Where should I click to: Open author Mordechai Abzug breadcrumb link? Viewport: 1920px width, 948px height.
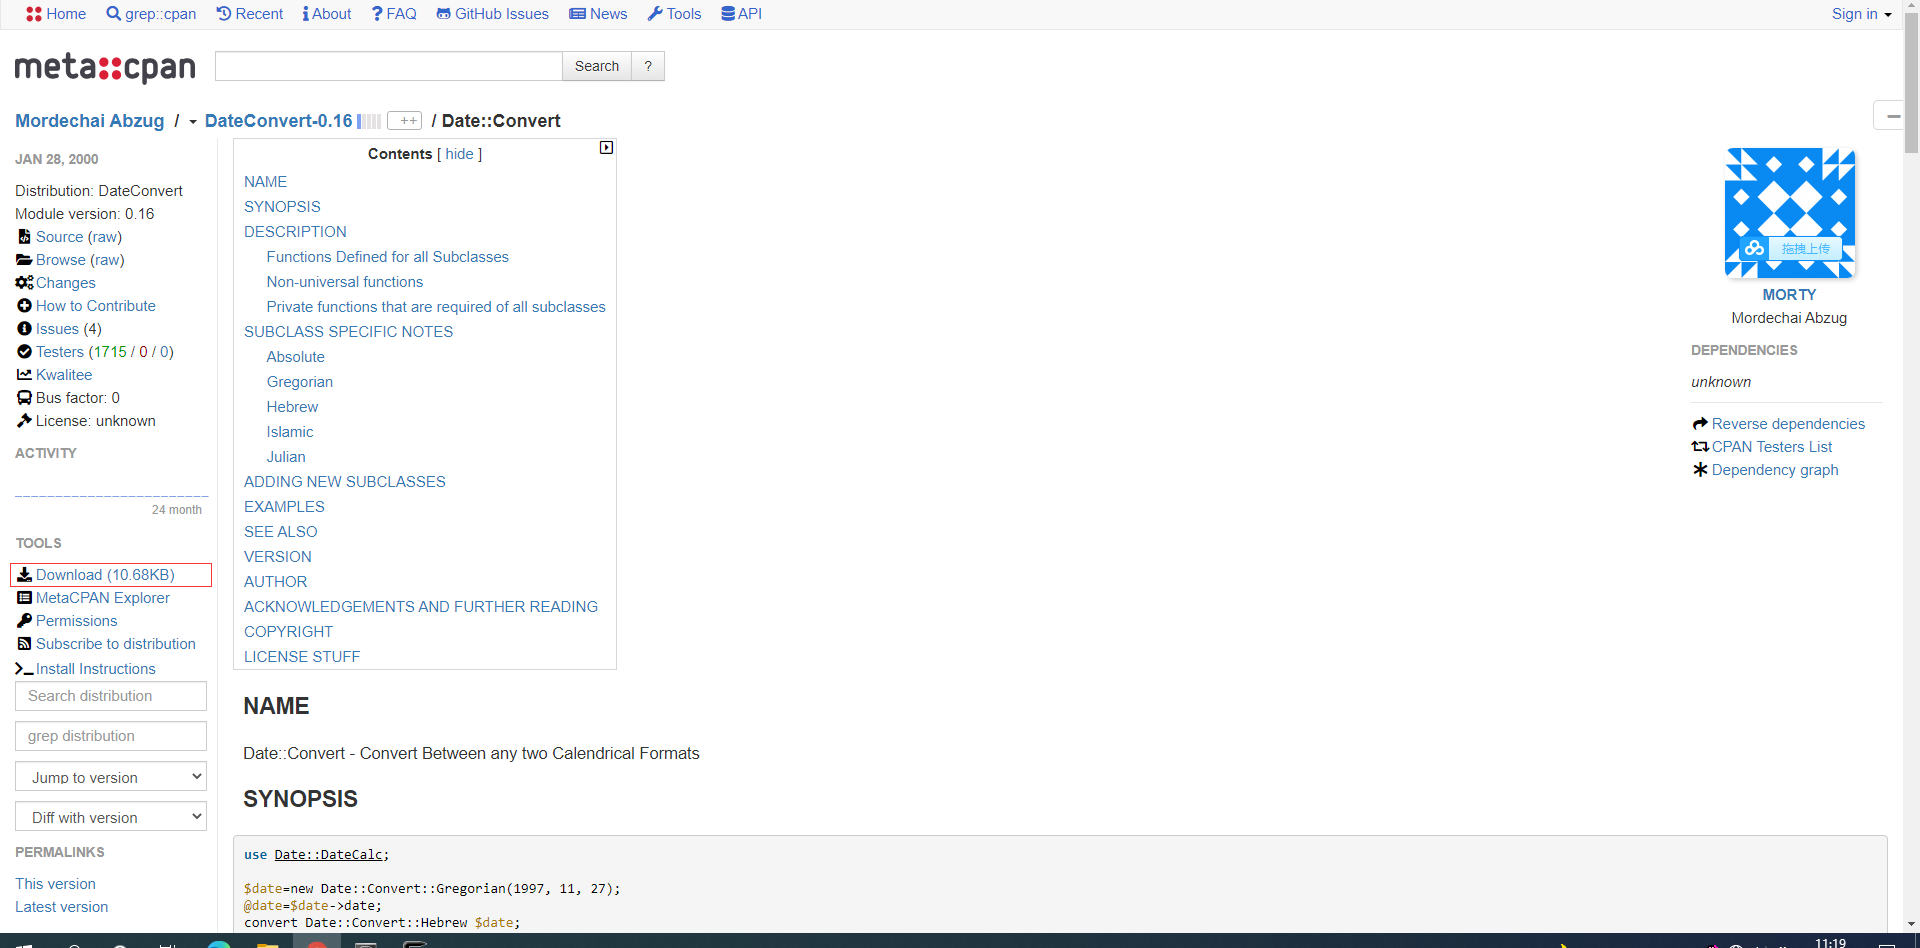(89, 121)
